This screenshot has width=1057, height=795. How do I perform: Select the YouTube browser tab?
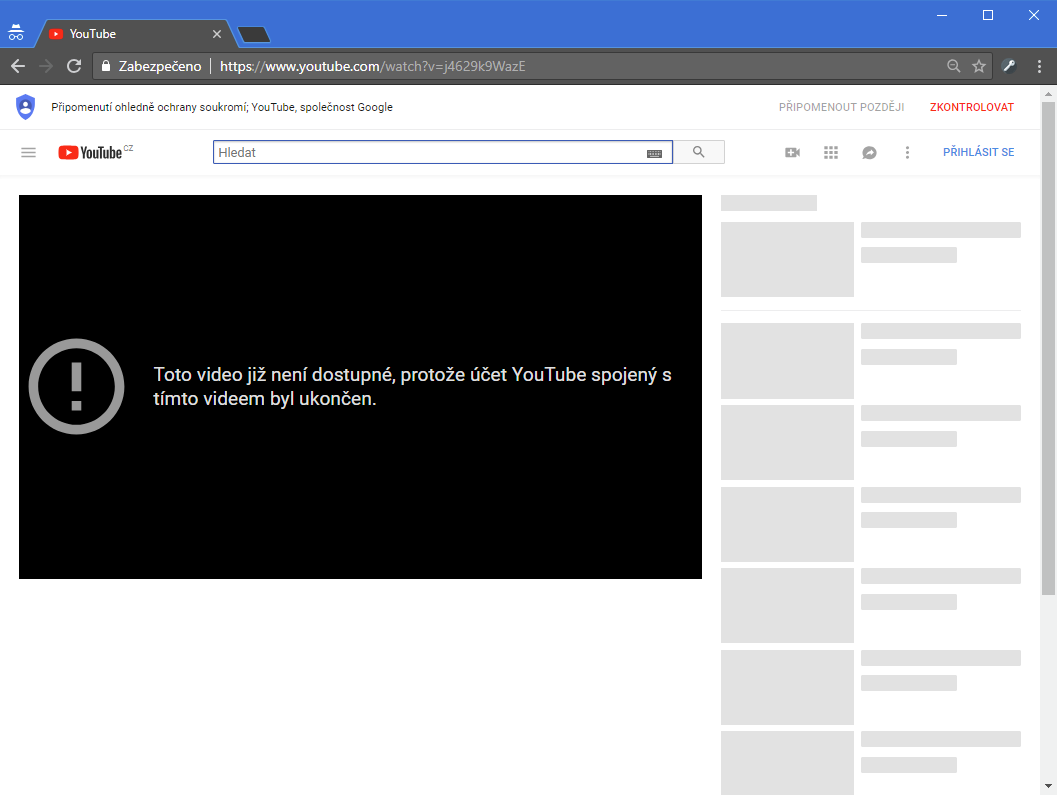135,34
